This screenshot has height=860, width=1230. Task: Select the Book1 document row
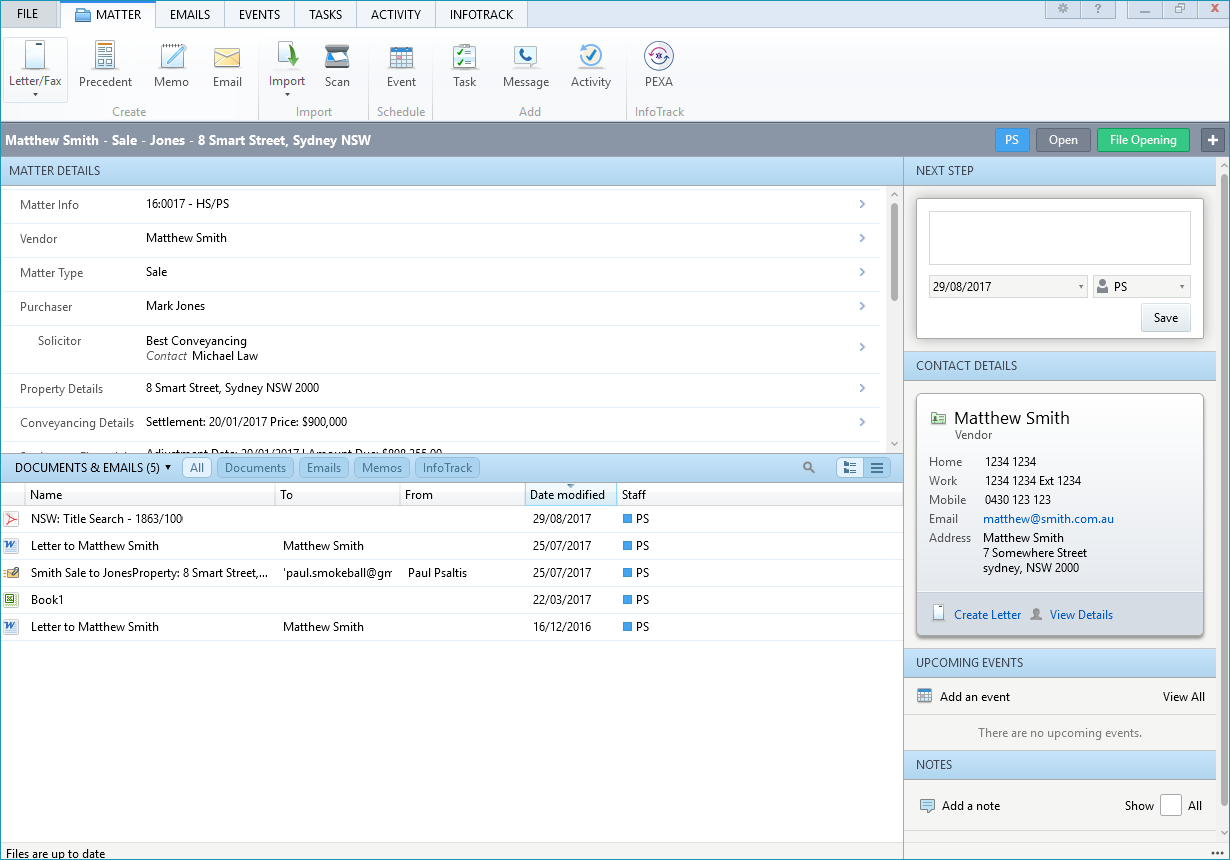tap(450, 600)
